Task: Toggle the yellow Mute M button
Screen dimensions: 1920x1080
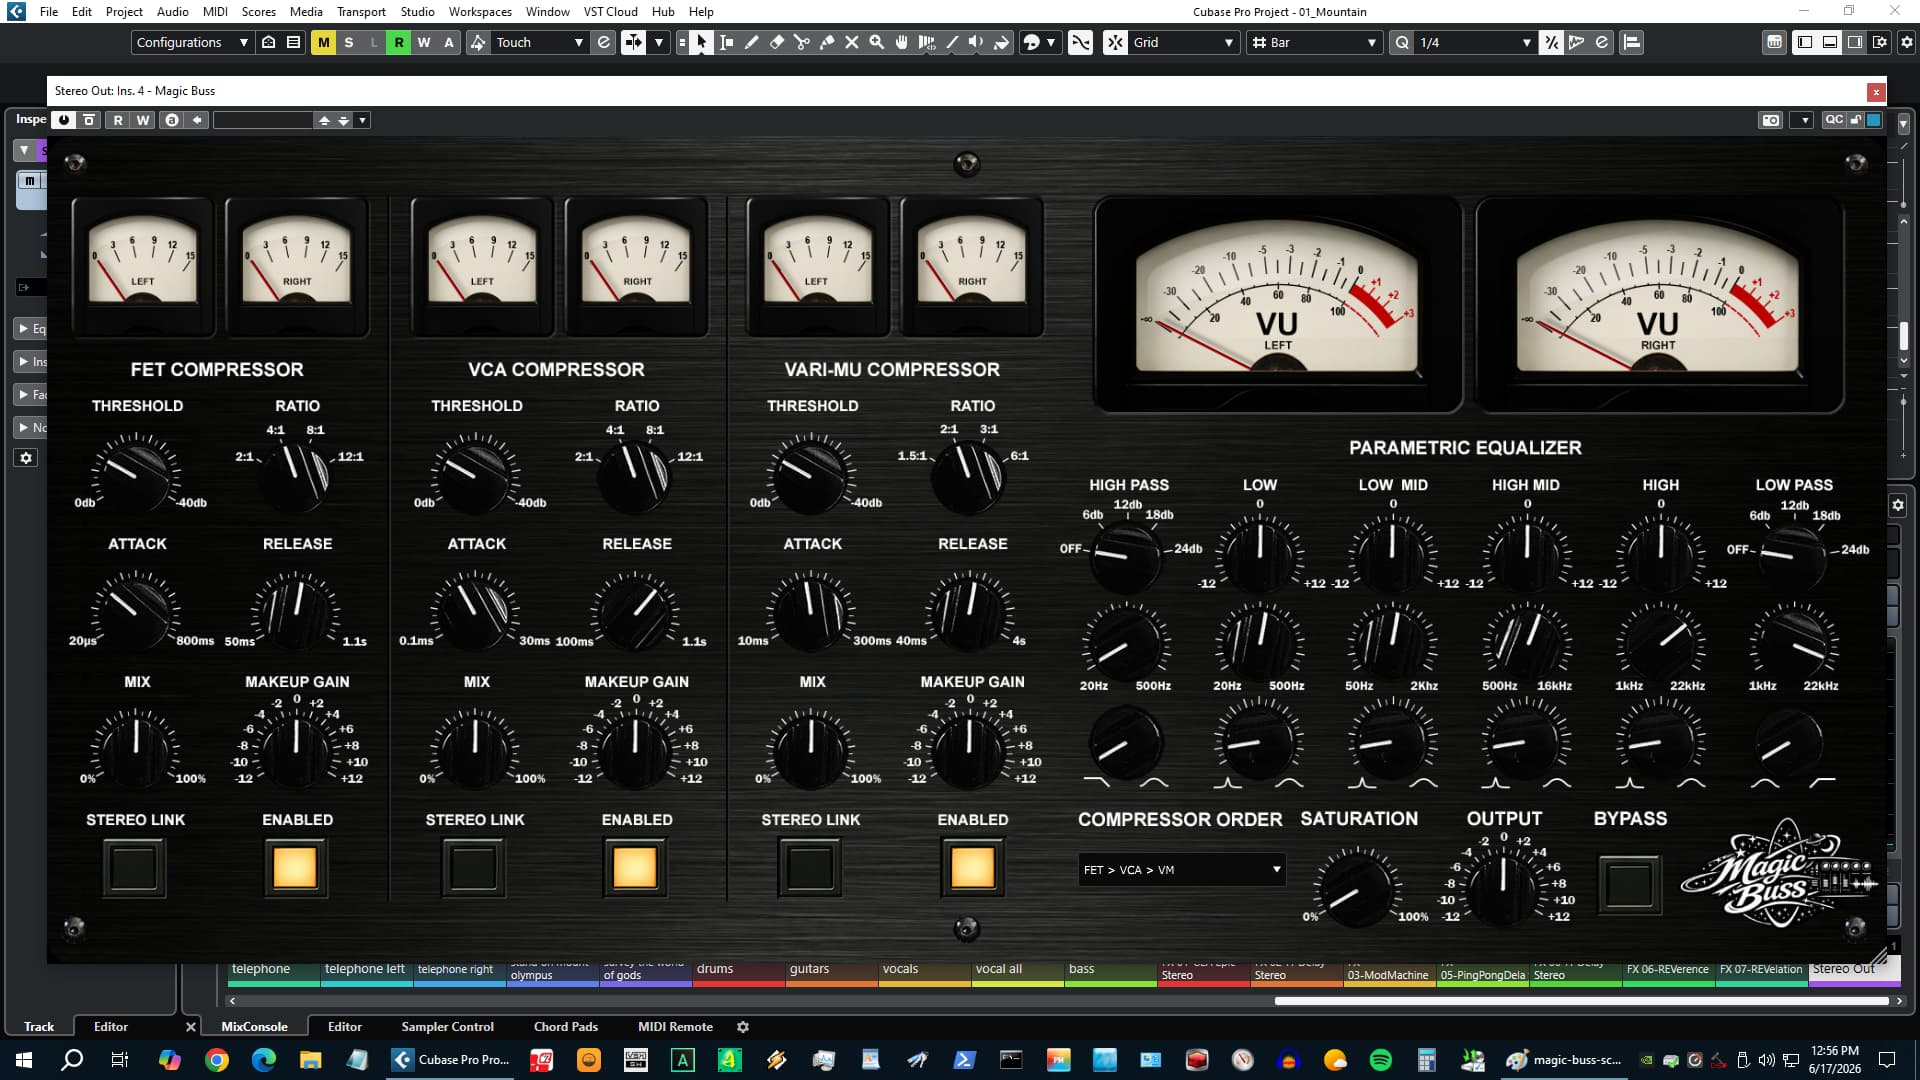Action: [323, 42]
